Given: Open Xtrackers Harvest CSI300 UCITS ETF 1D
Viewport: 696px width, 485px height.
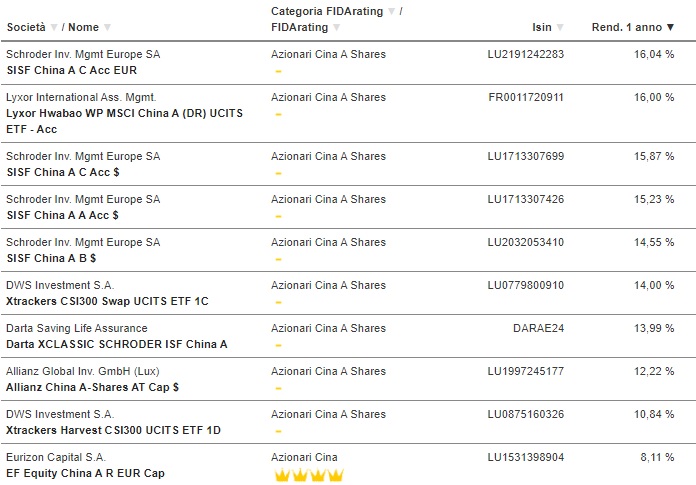Looking at the screenshot, I should point(113,430).
